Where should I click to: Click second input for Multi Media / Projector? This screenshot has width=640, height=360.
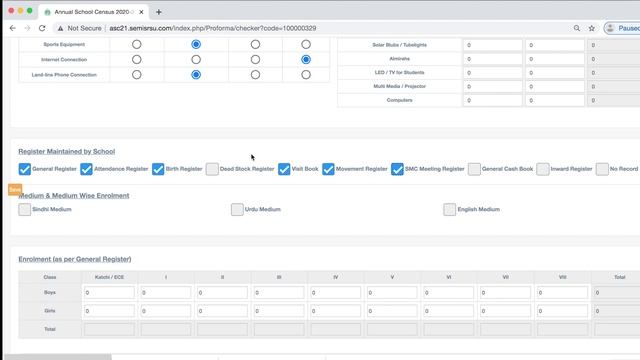click(x=555, y=87)
